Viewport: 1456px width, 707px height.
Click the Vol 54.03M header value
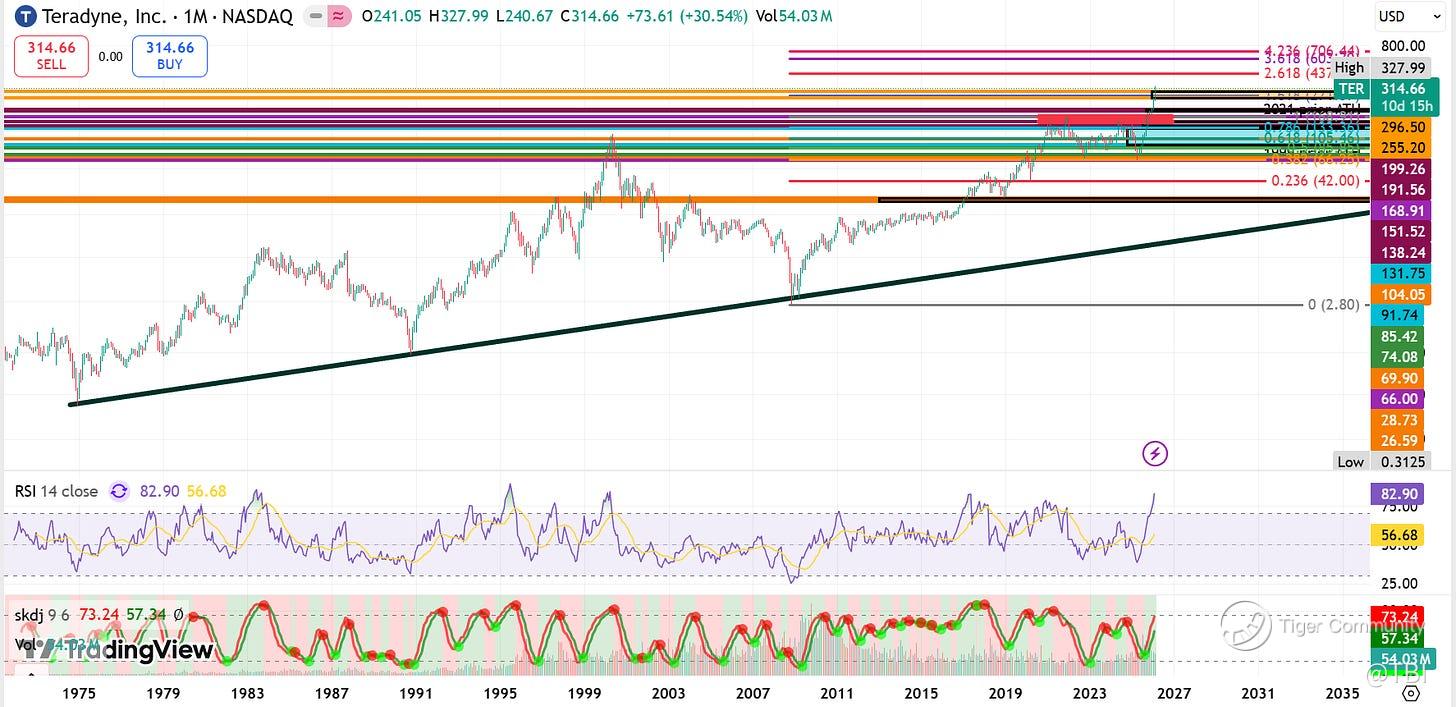point(795,16)
